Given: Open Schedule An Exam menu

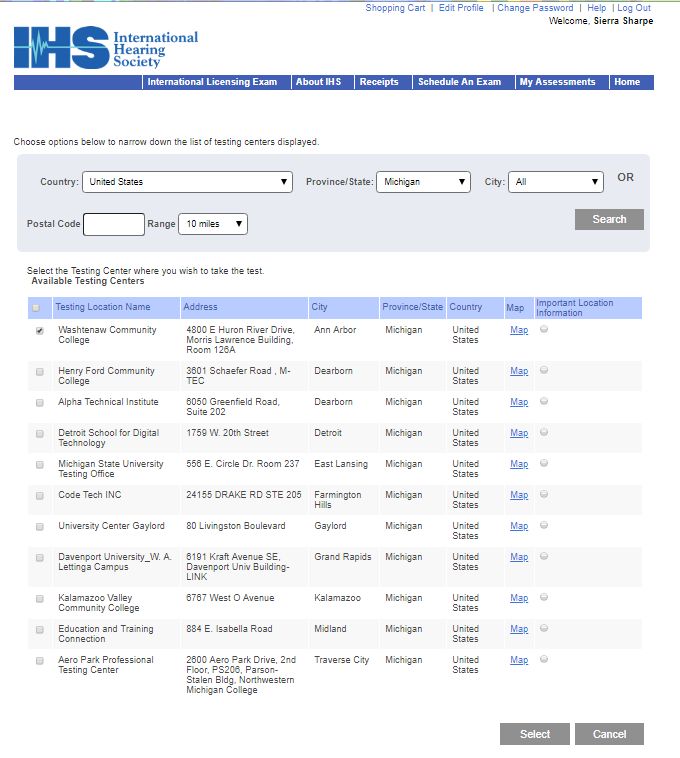Looking at the screenshot, I should point(459,82).
